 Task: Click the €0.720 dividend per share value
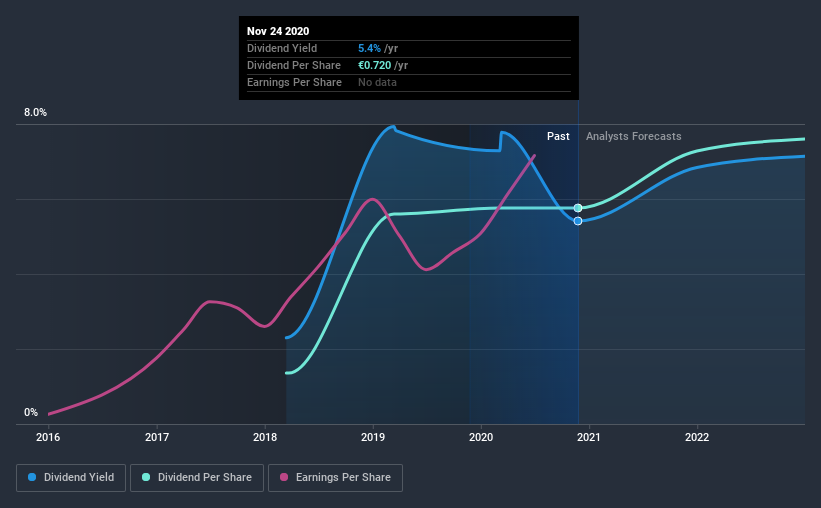[x=374, y=65]
